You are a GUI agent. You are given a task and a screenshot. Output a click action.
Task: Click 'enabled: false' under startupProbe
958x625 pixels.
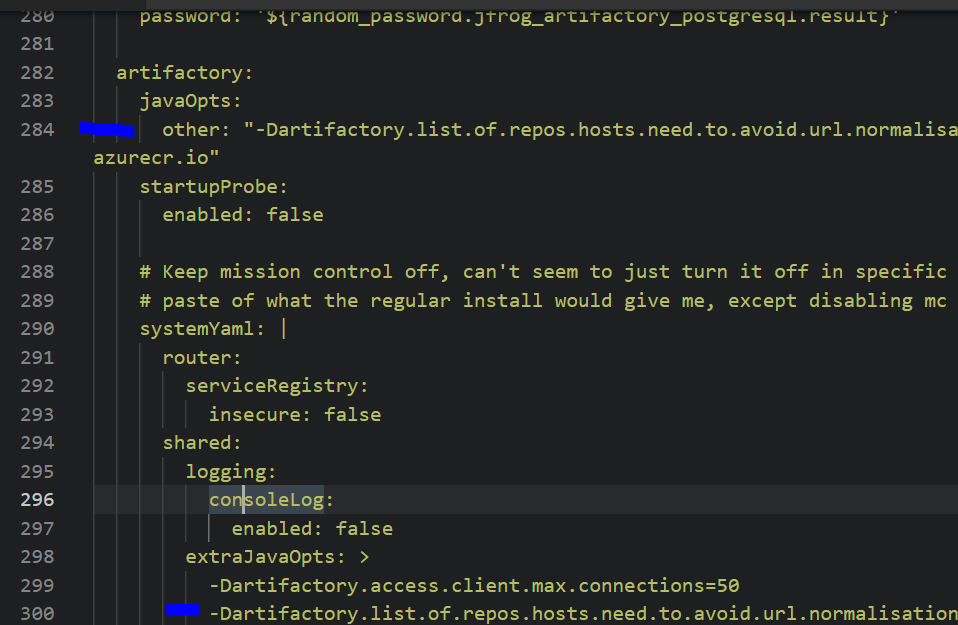tap(243, 215)
